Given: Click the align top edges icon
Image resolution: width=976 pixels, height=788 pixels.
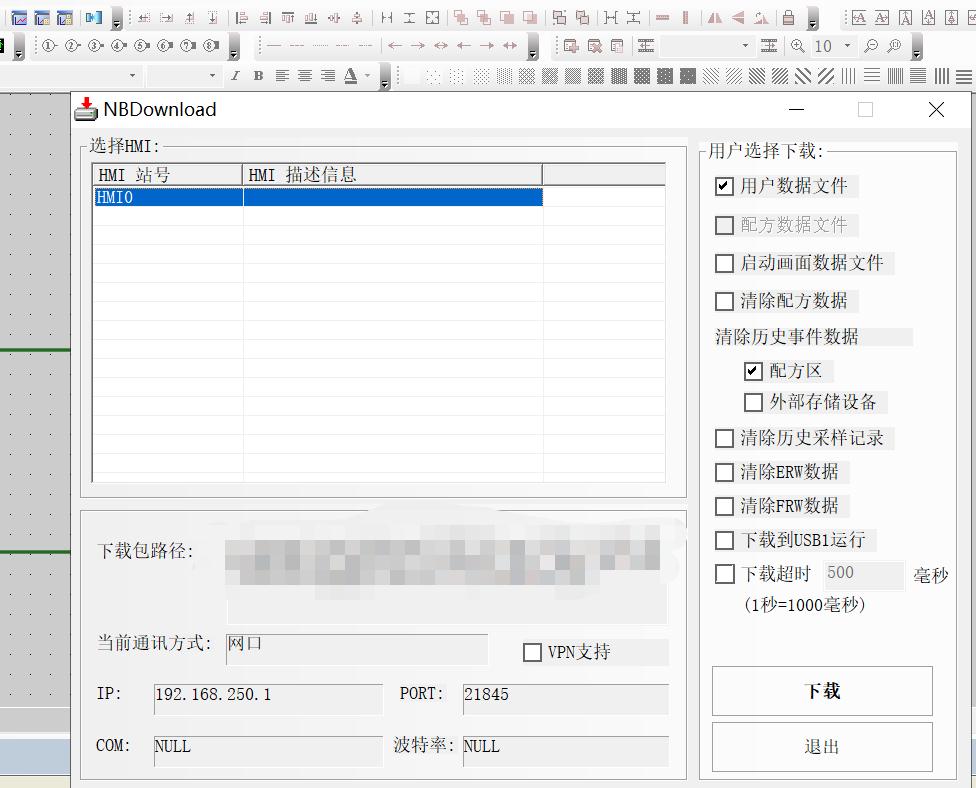Looking at the screenshot, I should coord(288,18).
